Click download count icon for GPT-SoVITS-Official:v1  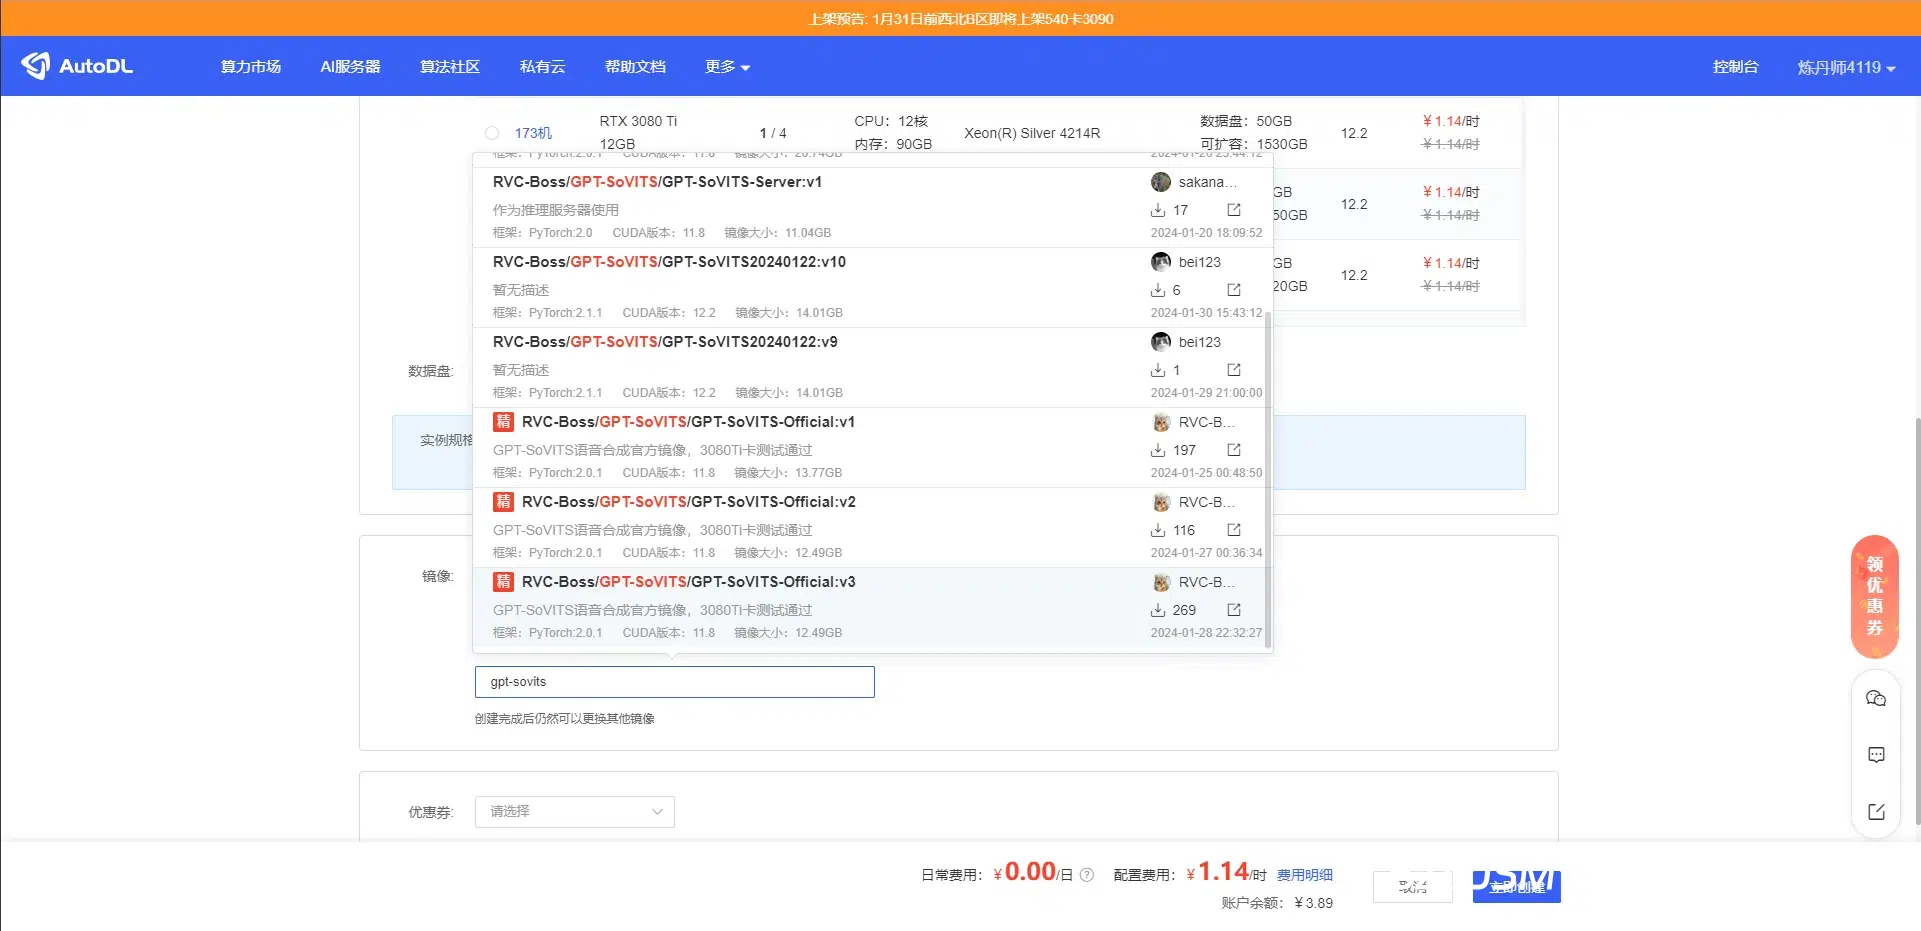click(1158, 450)
